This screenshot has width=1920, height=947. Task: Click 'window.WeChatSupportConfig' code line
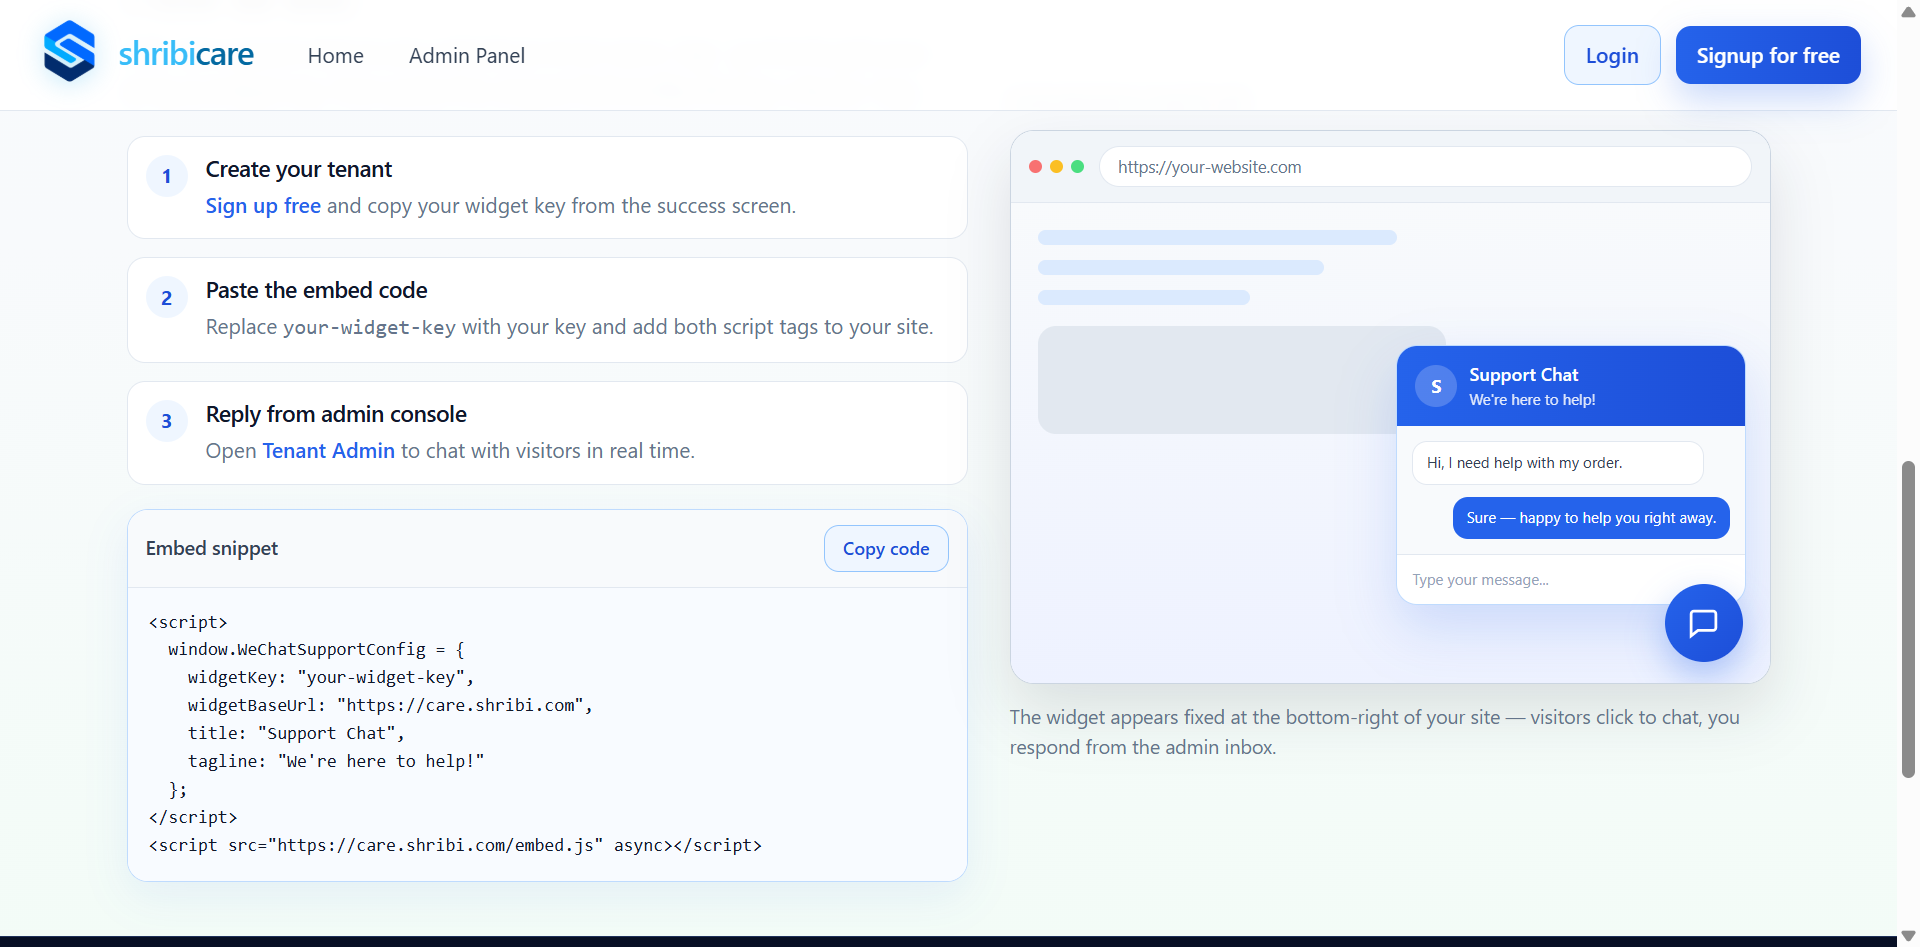(x=316, y=649)
